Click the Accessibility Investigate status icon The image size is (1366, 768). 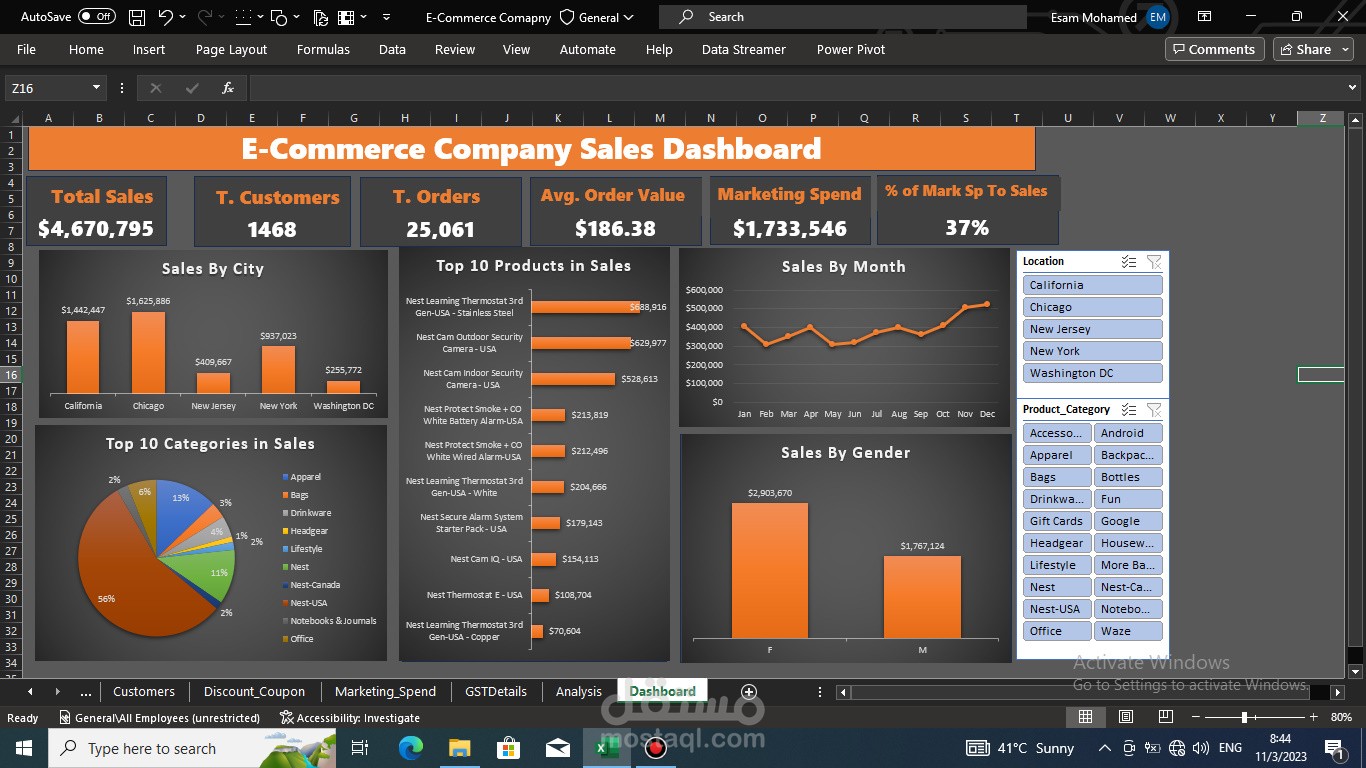350,718
